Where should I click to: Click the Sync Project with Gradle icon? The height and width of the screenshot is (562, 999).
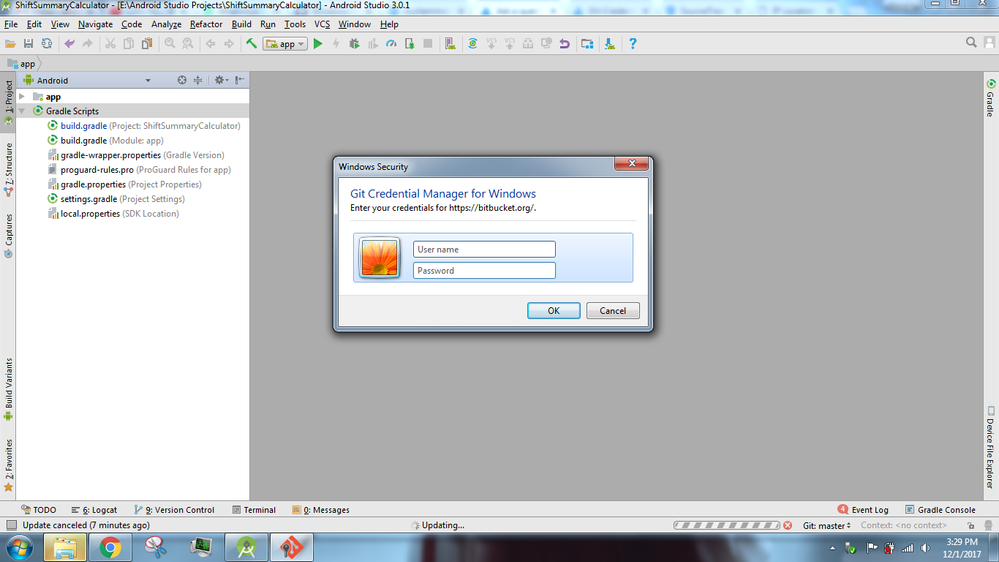click(x=473, y=43)
